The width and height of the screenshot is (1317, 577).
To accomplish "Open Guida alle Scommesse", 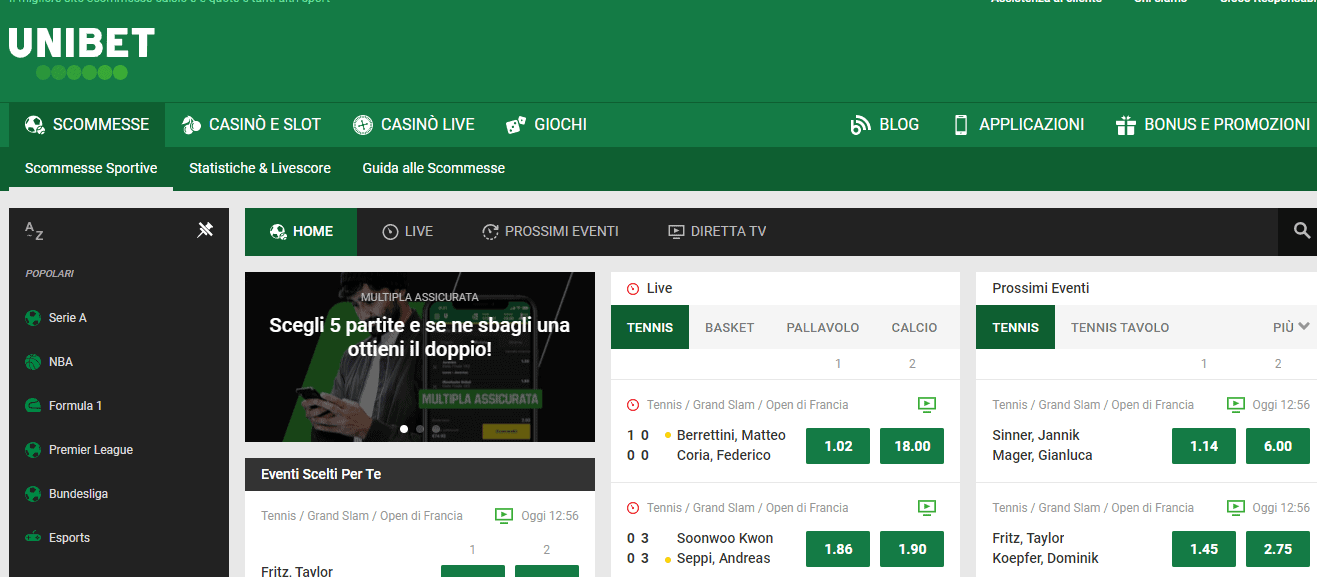I will (x=433, y=168).
